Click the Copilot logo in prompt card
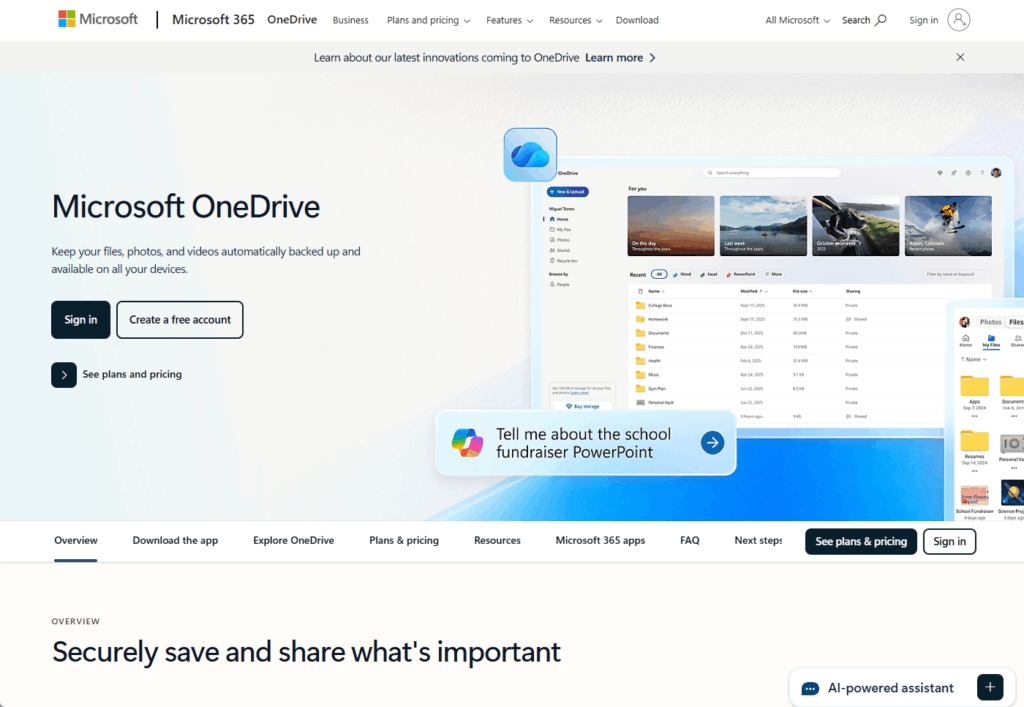This screenshot has height=707, width=1024. [x=467, y=443]
